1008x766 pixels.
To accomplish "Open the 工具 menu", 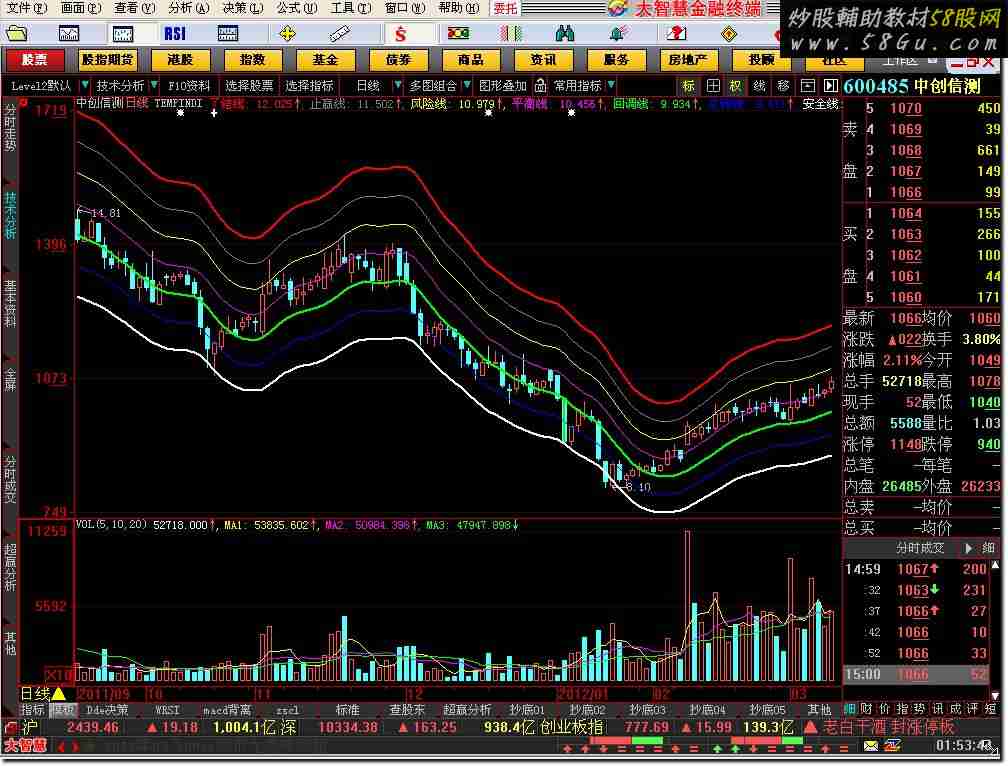I will (350, 8).
